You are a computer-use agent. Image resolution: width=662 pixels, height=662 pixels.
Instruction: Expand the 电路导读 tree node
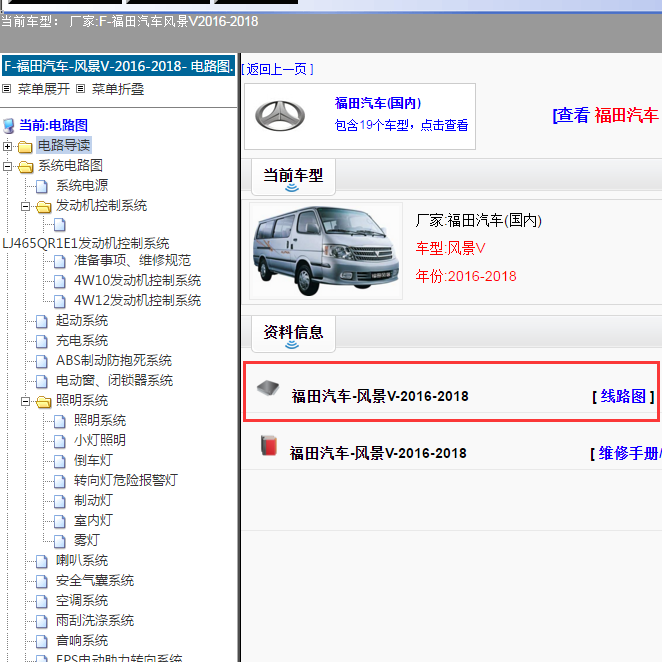(7, 147)
